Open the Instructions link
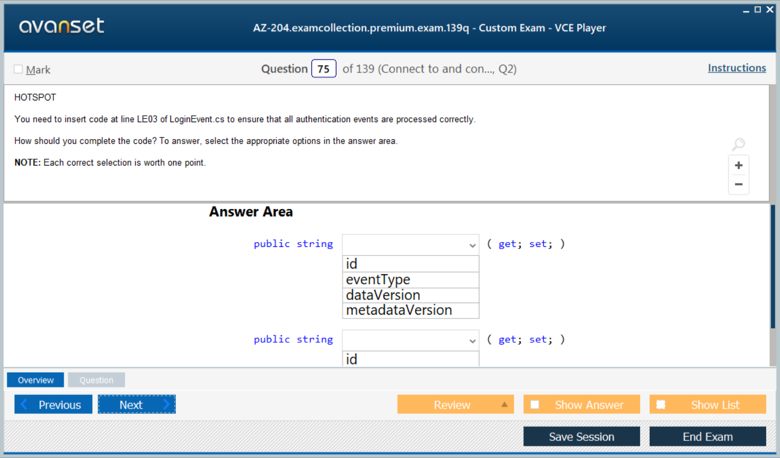This screenshot has height=458, width=780. click(737, 68)
